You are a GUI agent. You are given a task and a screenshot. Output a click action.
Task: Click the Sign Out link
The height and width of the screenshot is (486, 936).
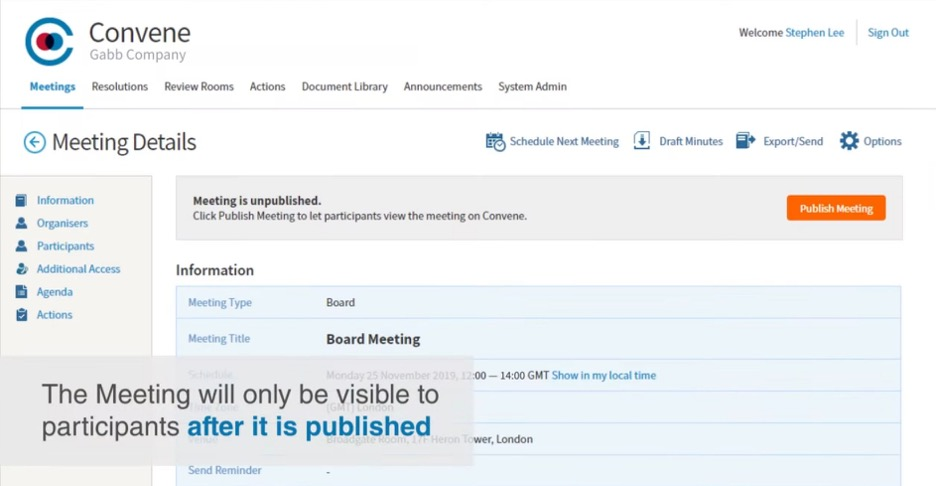[888, 33]
